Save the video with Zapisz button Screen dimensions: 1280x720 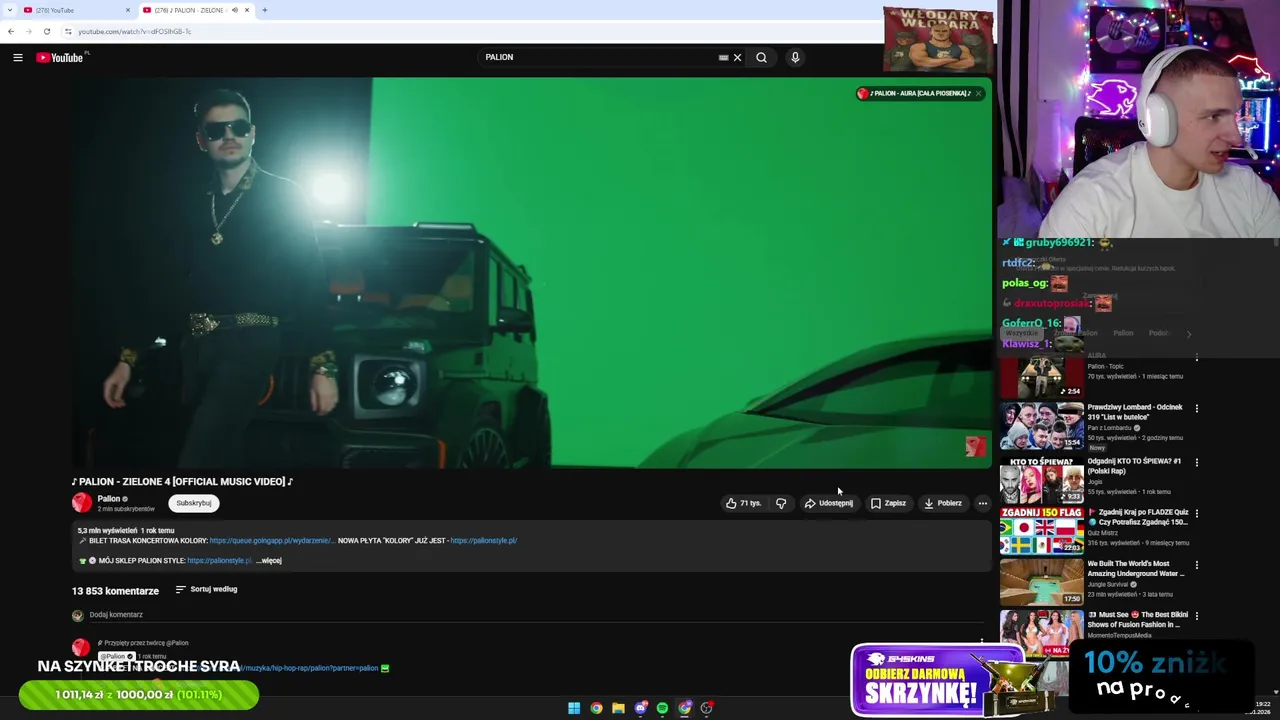888,503
